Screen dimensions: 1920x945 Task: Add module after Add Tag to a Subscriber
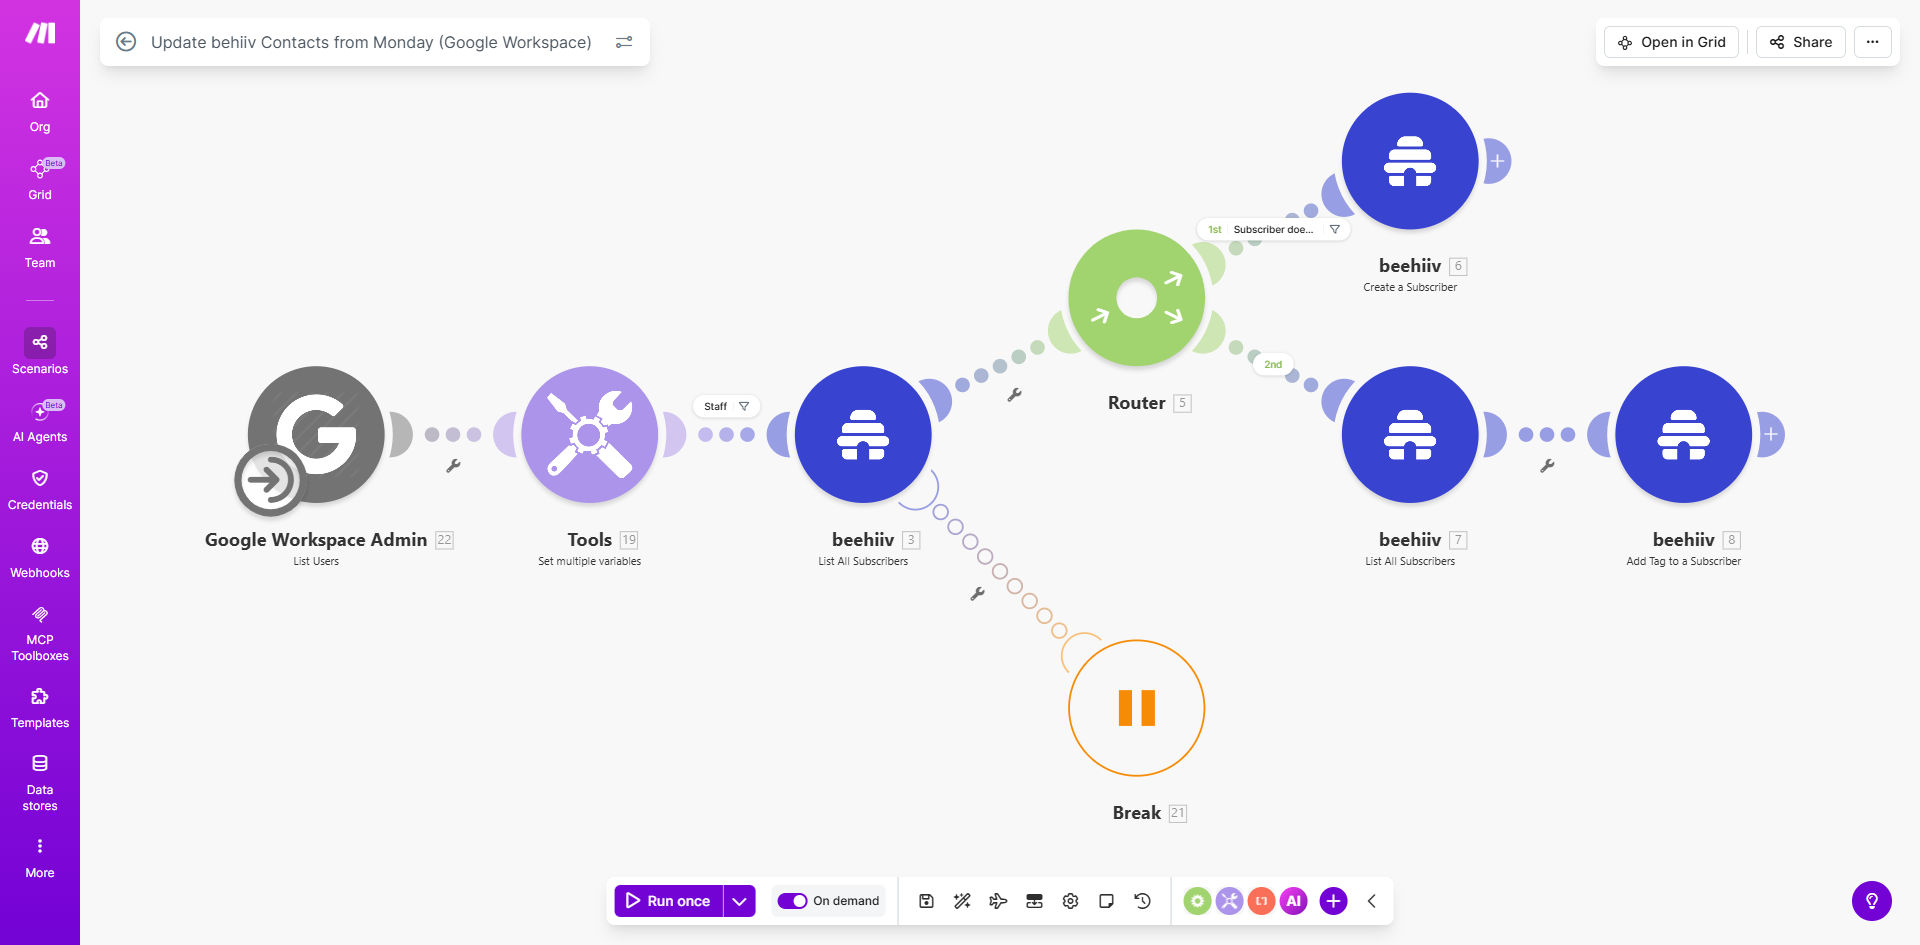(1771, 434)
